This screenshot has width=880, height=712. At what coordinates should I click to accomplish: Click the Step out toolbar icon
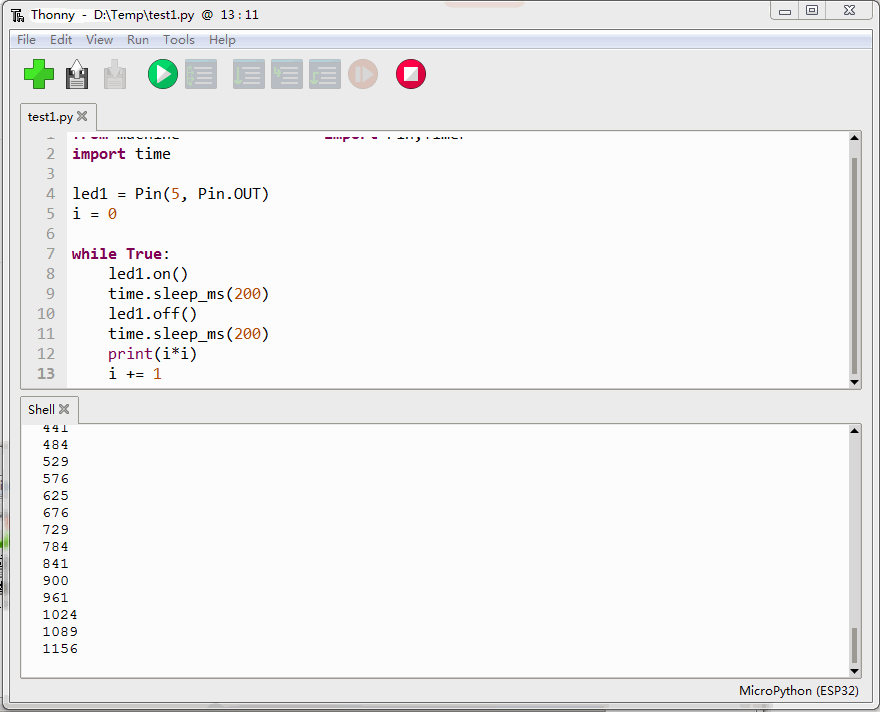point(325,74)
